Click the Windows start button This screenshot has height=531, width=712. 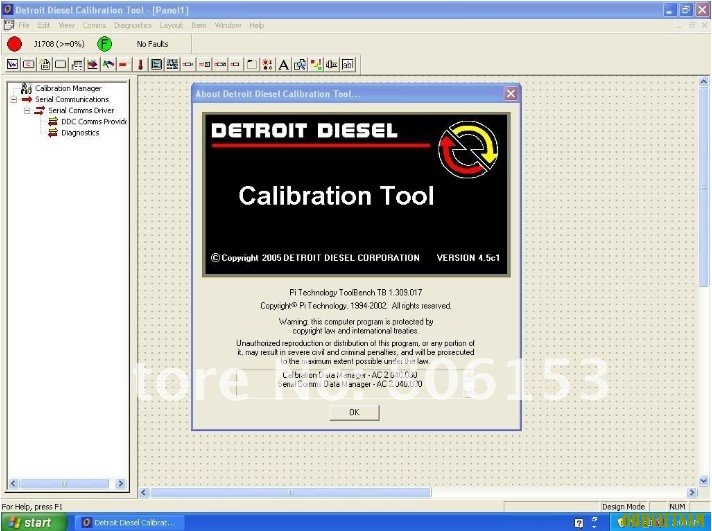tap(33, 523)
